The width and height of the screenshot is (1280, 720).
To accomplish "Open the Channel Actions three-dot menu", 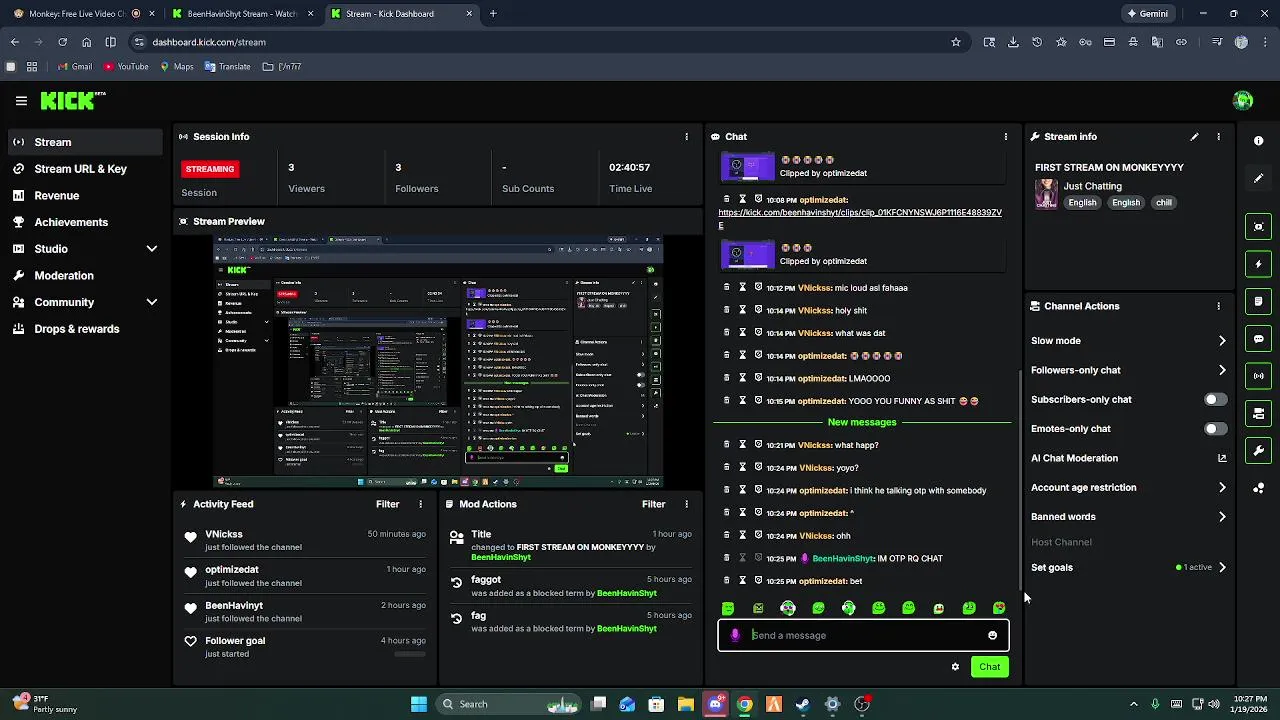I will [x=1218, y=306].
